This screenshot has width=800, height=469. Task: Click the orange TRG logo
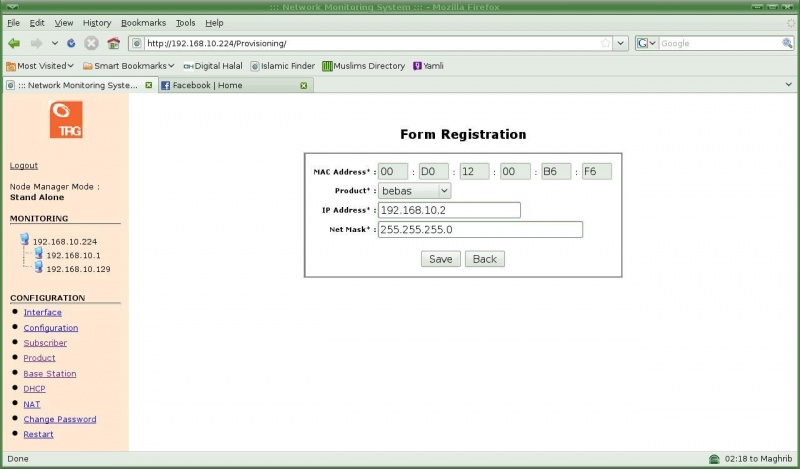point(66,119)
